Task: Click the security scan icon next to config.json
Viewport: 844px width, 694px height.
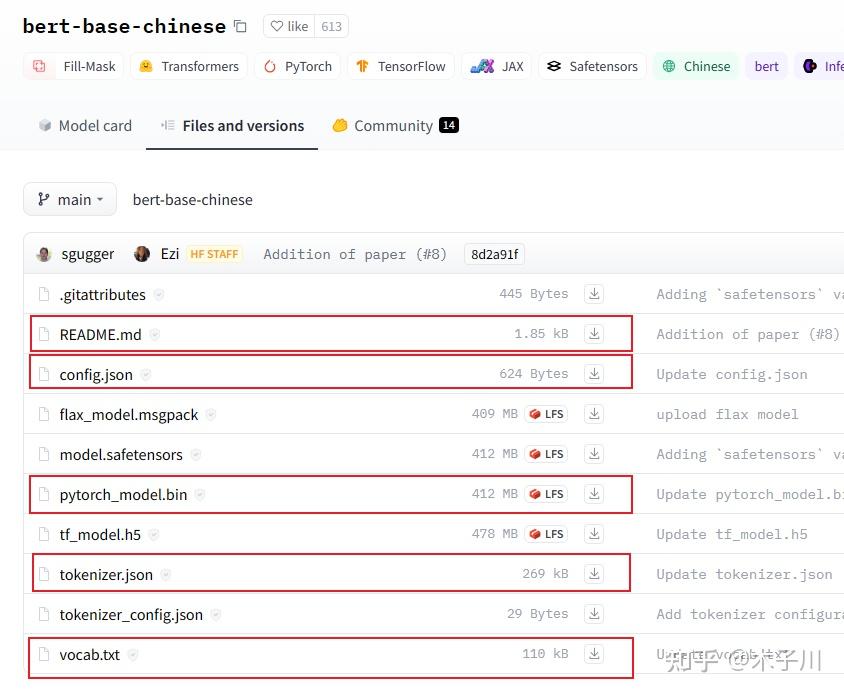Action: [146, 374]
